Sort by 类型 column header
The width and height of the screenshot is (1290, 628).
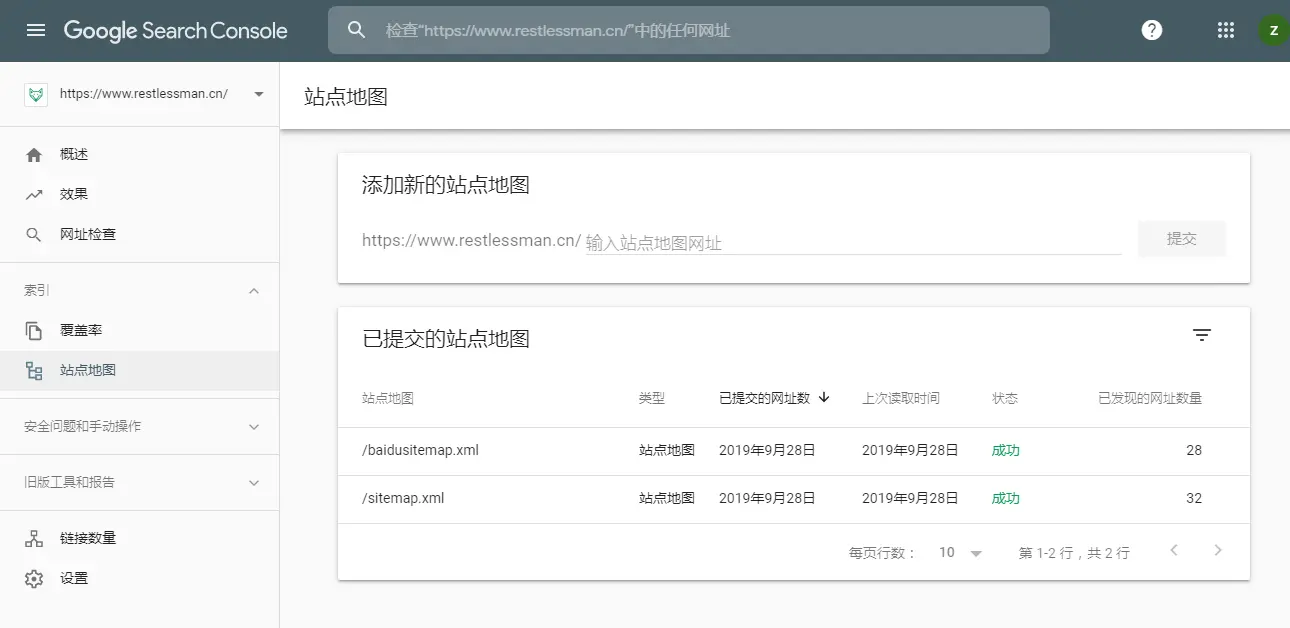tap(652, 398)
